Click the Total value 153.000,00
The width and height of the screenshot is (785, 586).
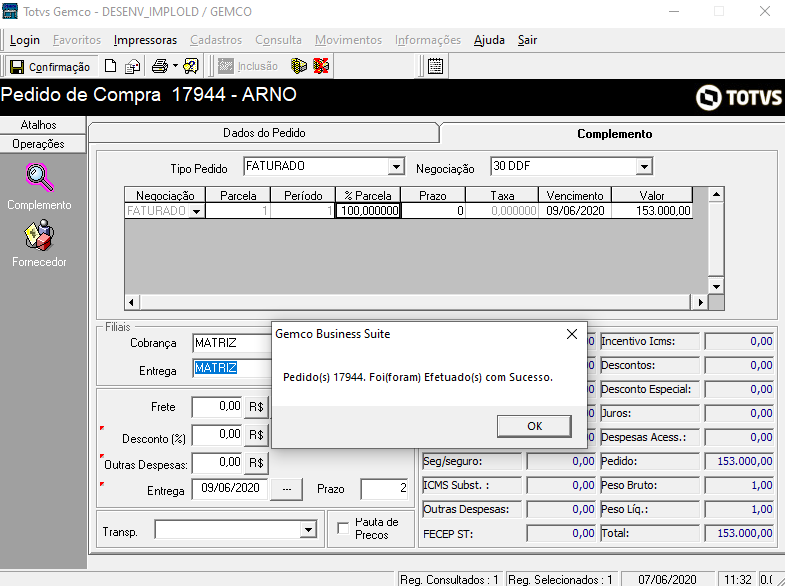pos(739,533)
